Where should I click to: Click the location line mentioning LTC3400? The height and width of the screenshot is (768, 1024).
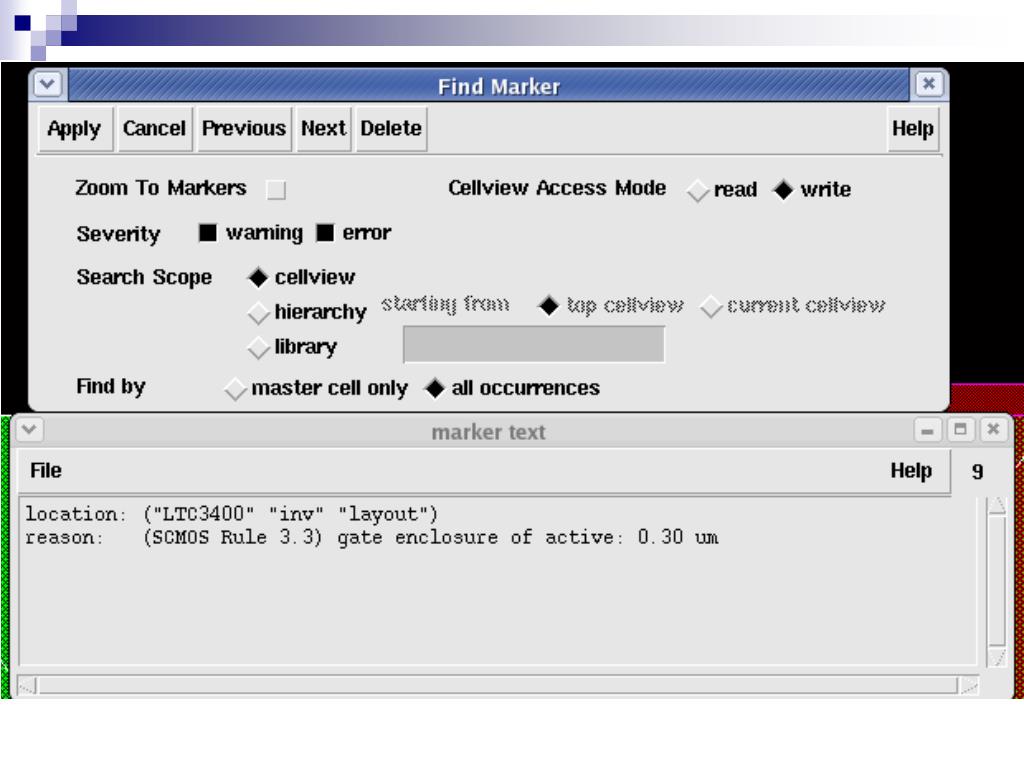coord(231,514)
